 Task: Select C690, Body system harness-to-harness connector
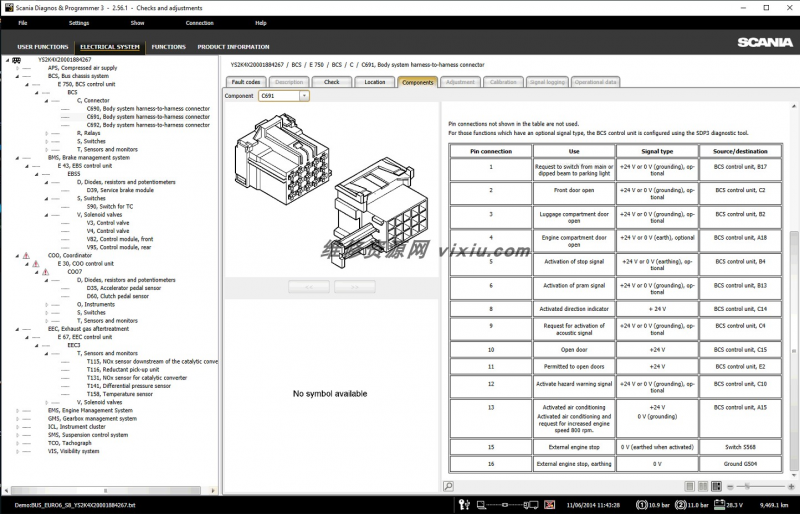tap(148, 109)
